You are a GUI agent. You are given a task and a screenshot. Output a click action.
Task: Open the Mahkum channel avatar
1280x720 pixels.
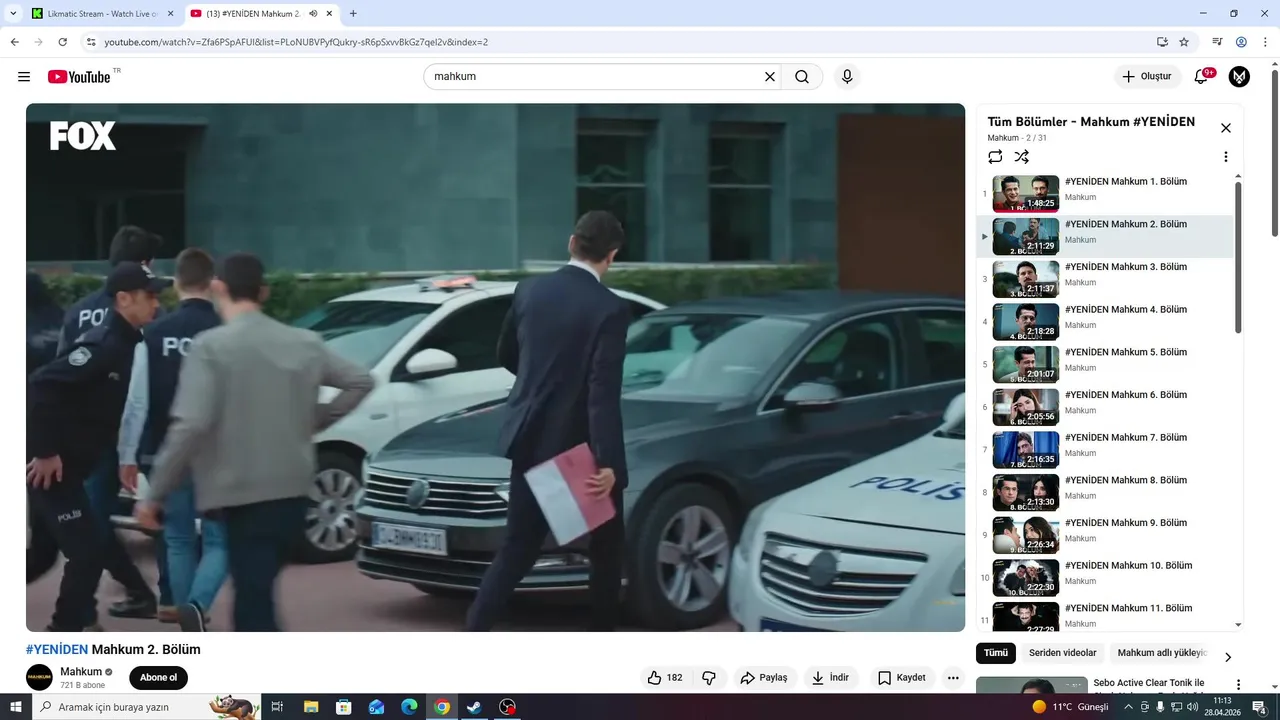[39, 677]
